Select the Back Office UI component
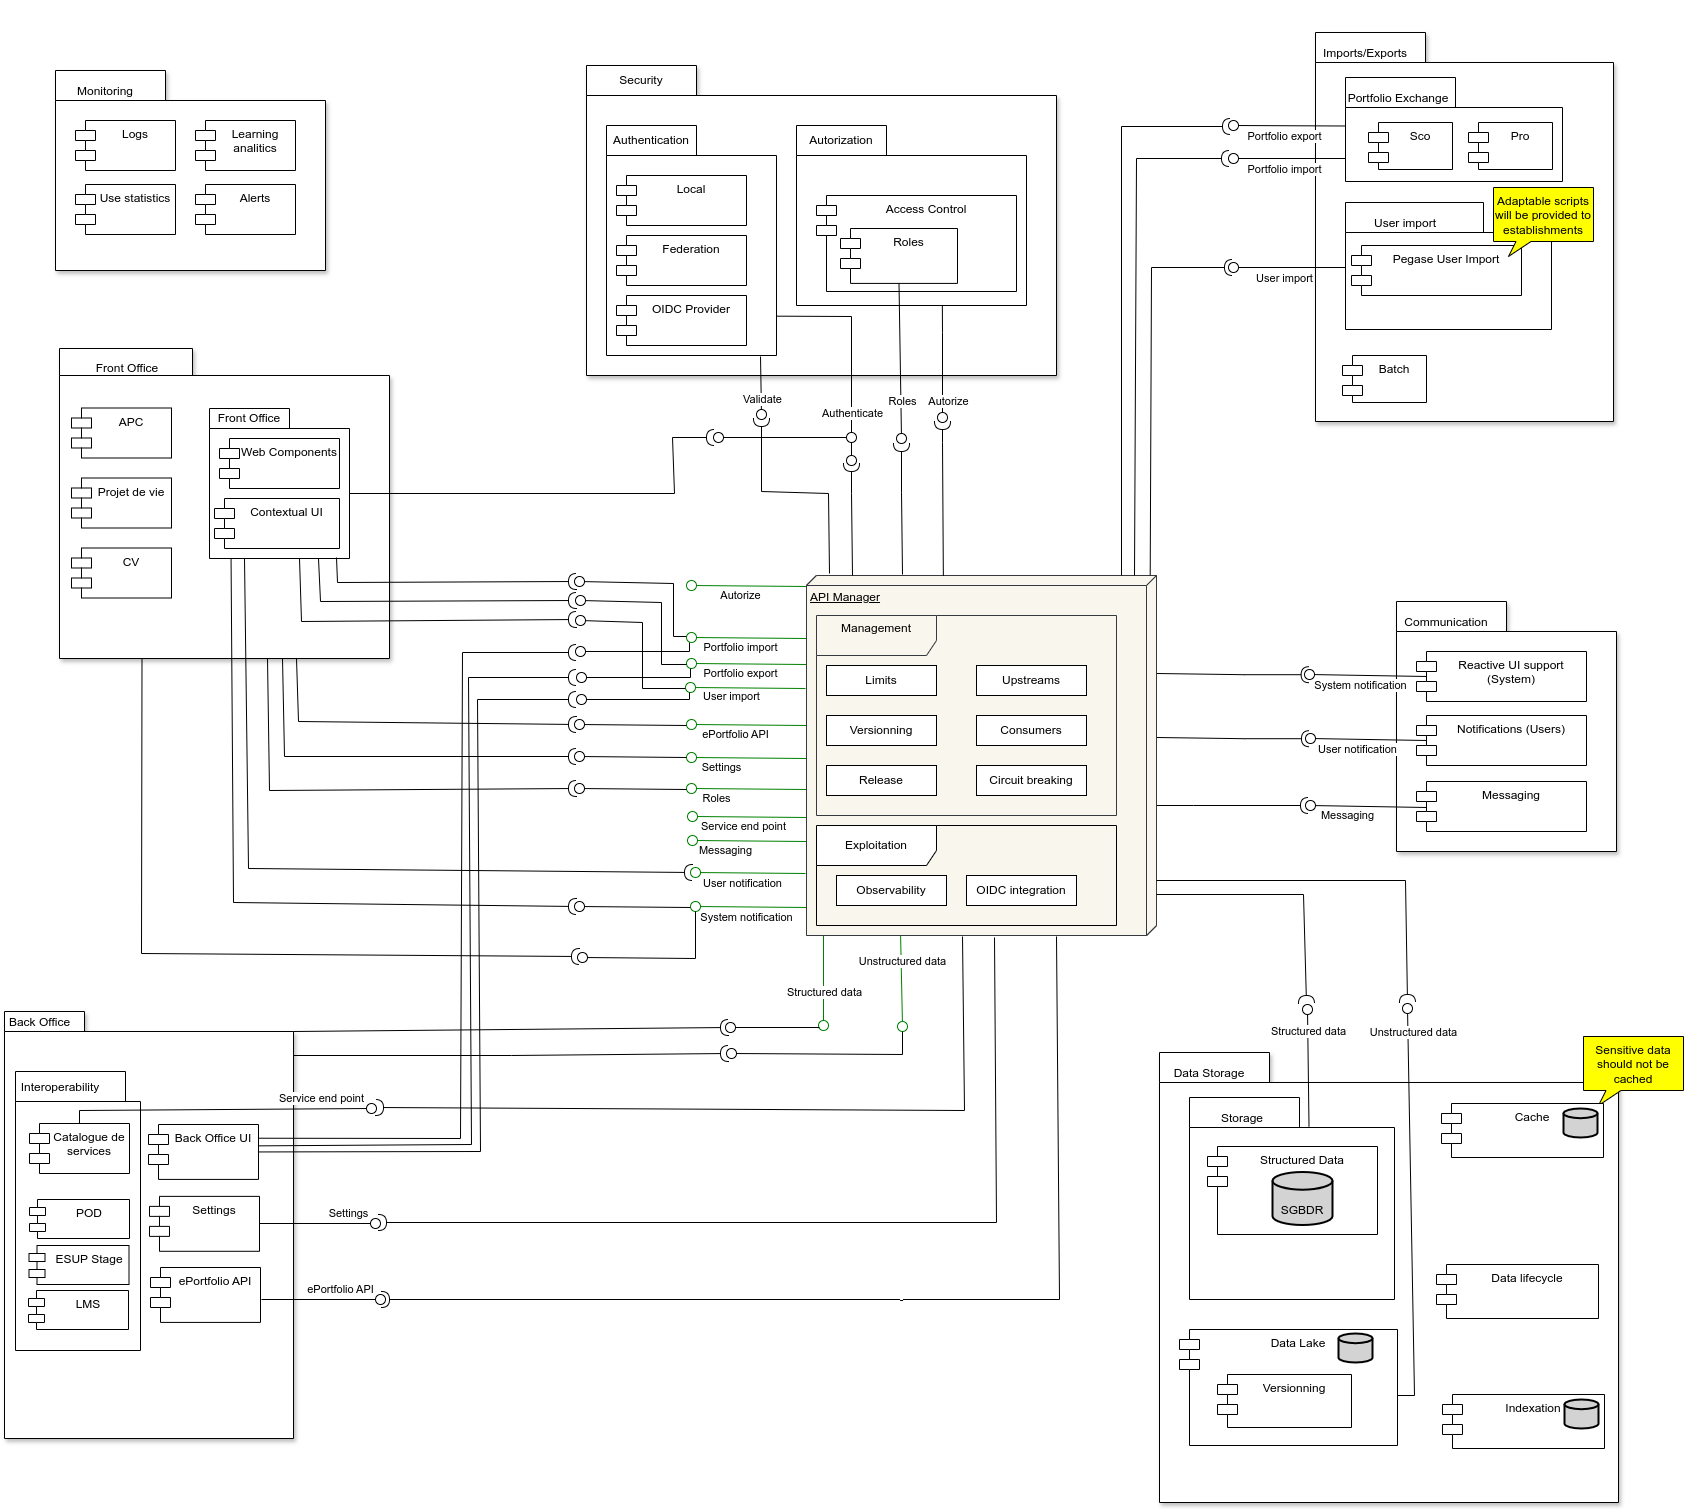1684x1510 pixels. coord(204,1152)
